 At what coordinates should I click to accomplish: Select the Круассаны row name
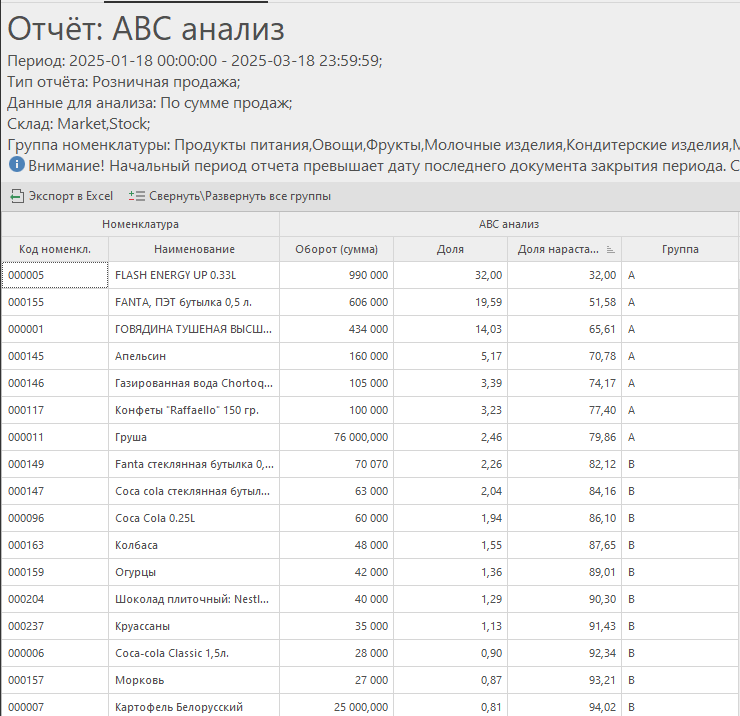click(x=194, y=626)
